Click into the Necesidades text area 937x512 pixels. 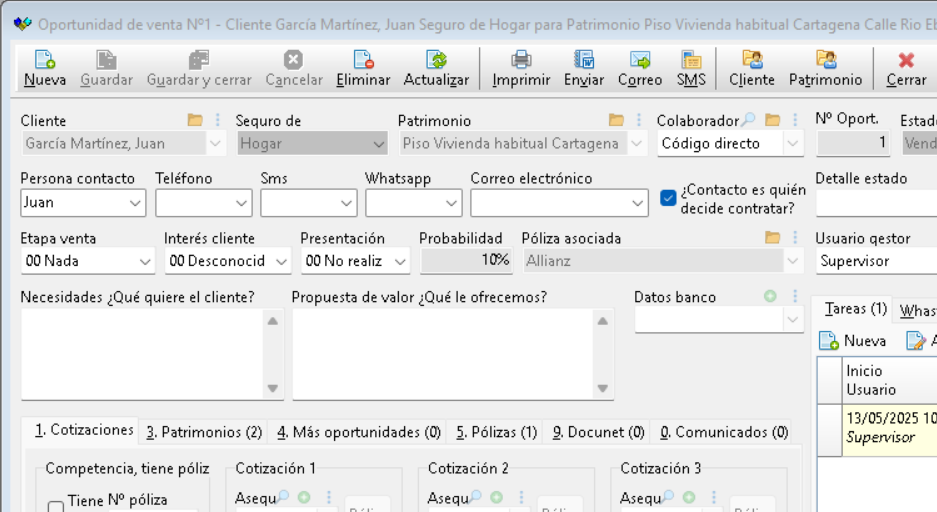pos(142,352)
